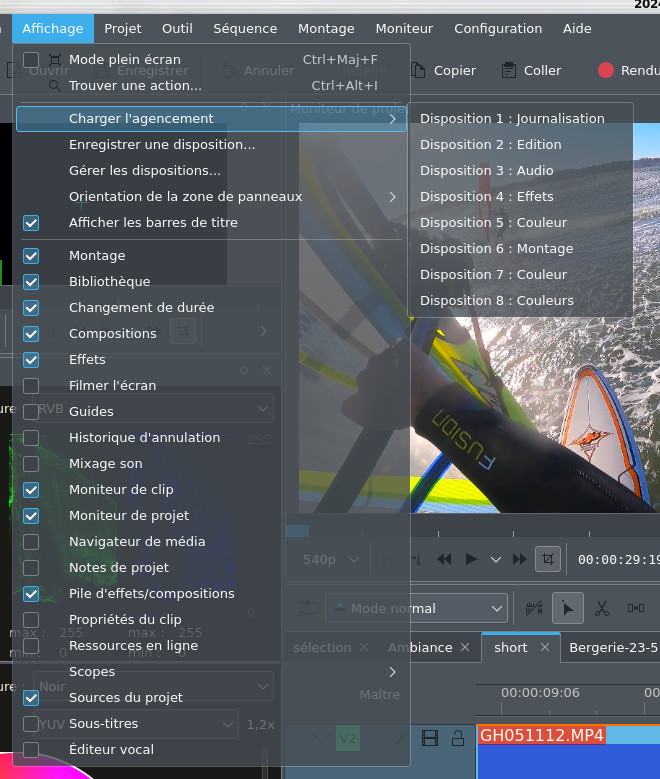Image resolution: width=660 pixels, height=779 pixels.
Task: Load Disposition 4 : Effets
Action: point(520,197)
